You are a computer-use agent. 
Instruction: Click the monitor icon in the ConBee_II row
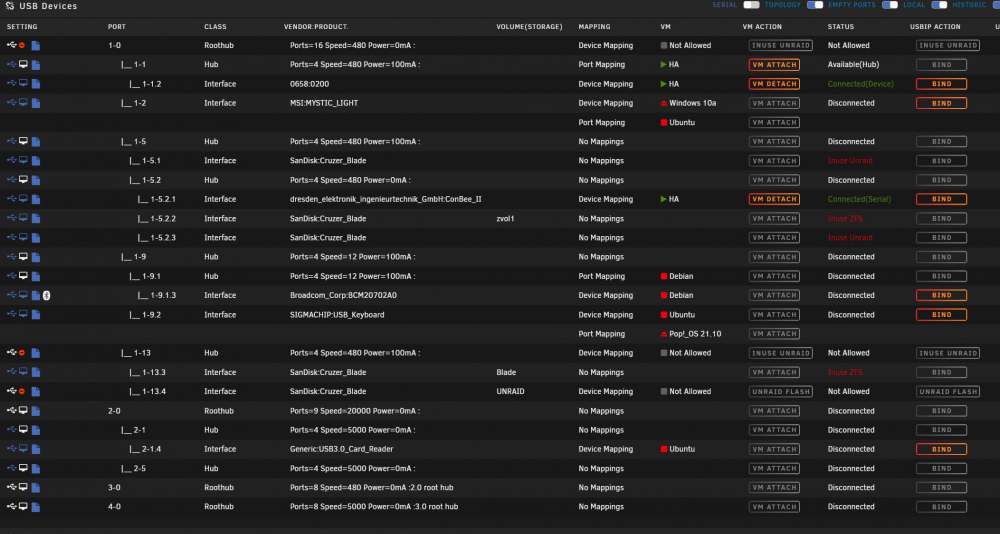tap(23, 198)
